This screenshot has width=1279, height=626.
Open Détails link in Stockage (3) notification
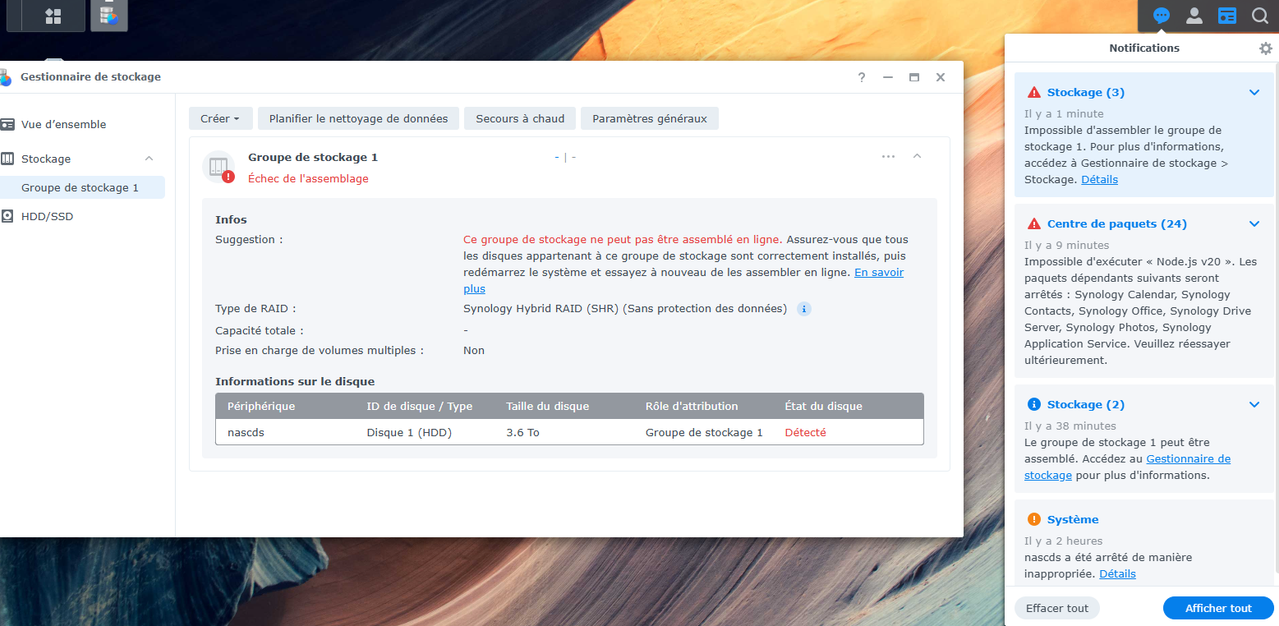point(1099,180)
